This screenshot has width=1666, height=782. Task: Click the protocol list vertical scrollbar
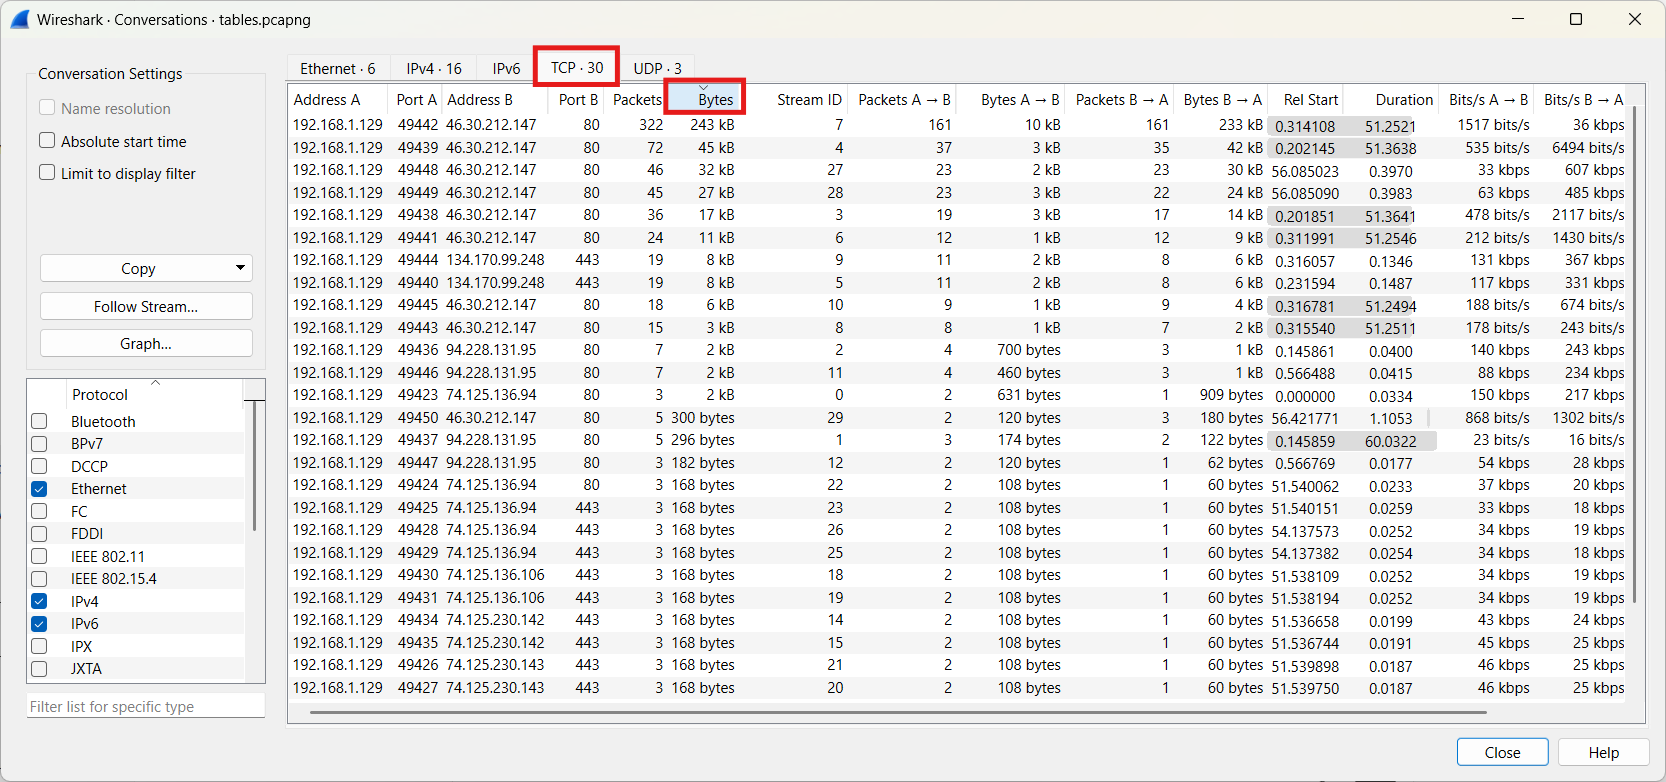coord(255,465)
